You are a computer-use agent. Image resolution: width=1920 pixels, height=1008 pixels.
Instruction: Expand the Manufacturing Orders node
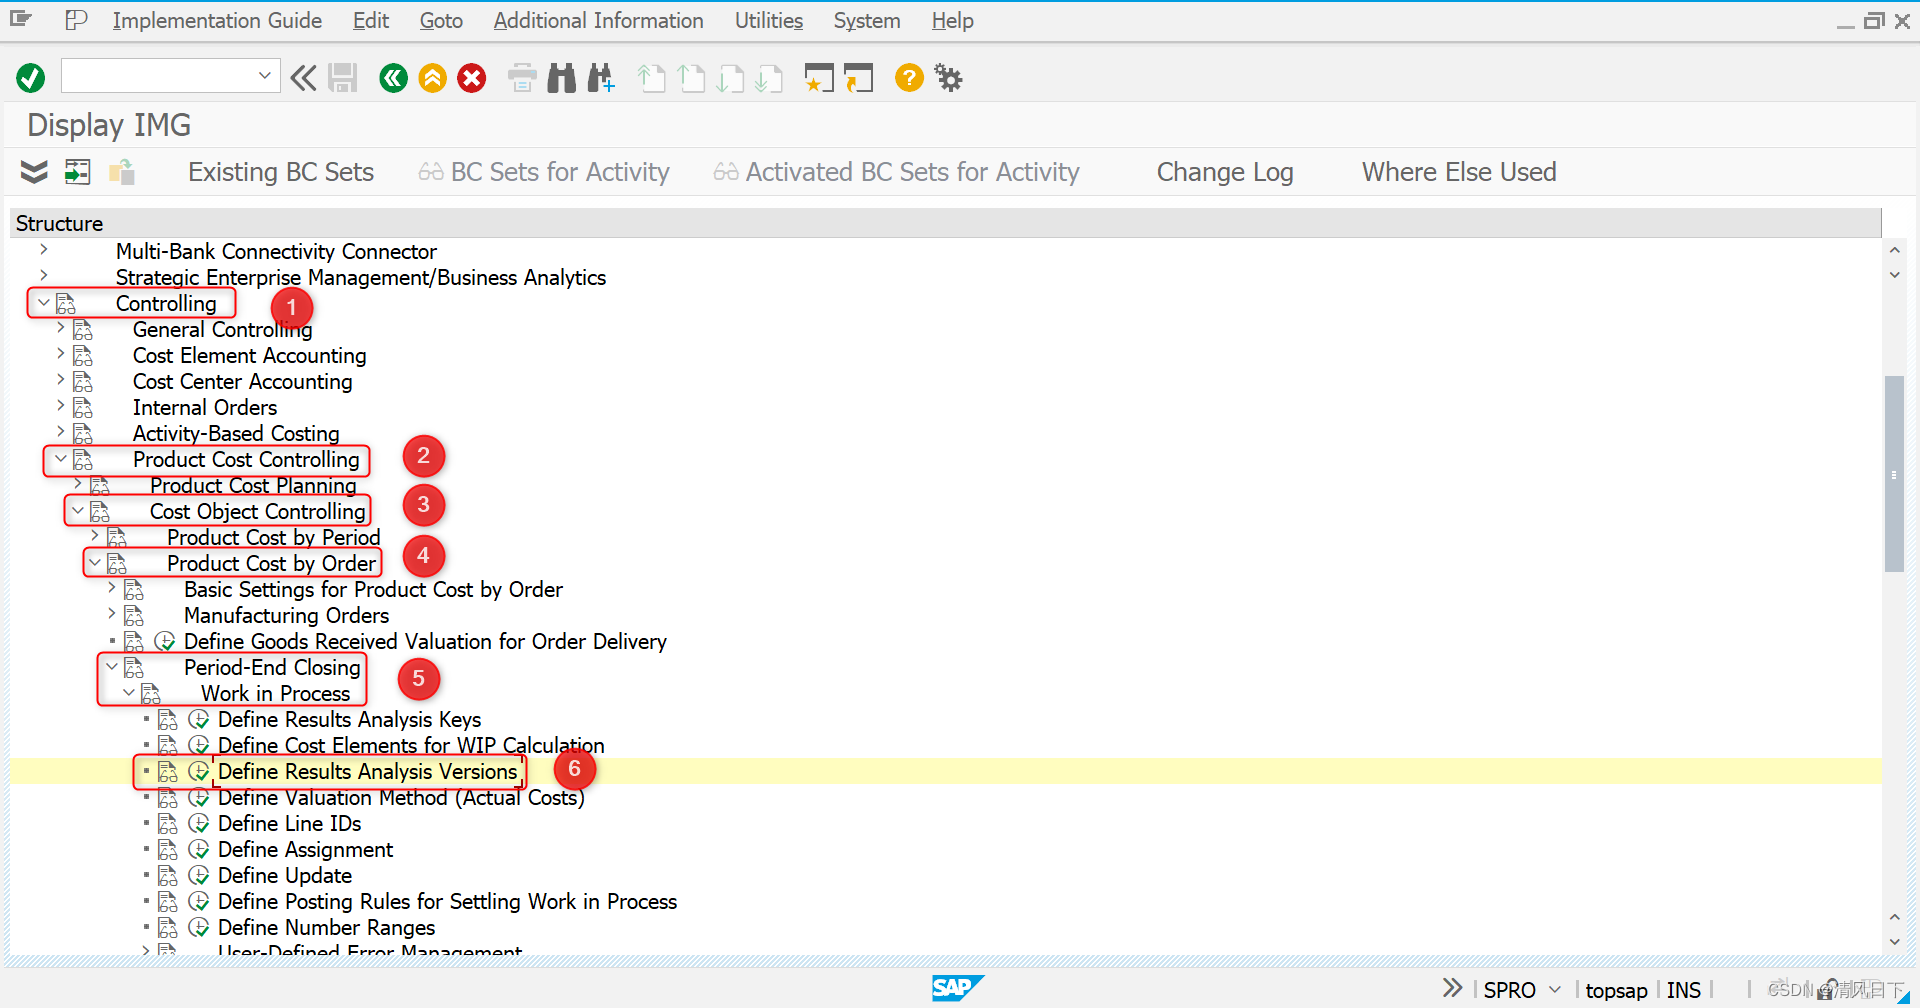click(x=112, y=614)
